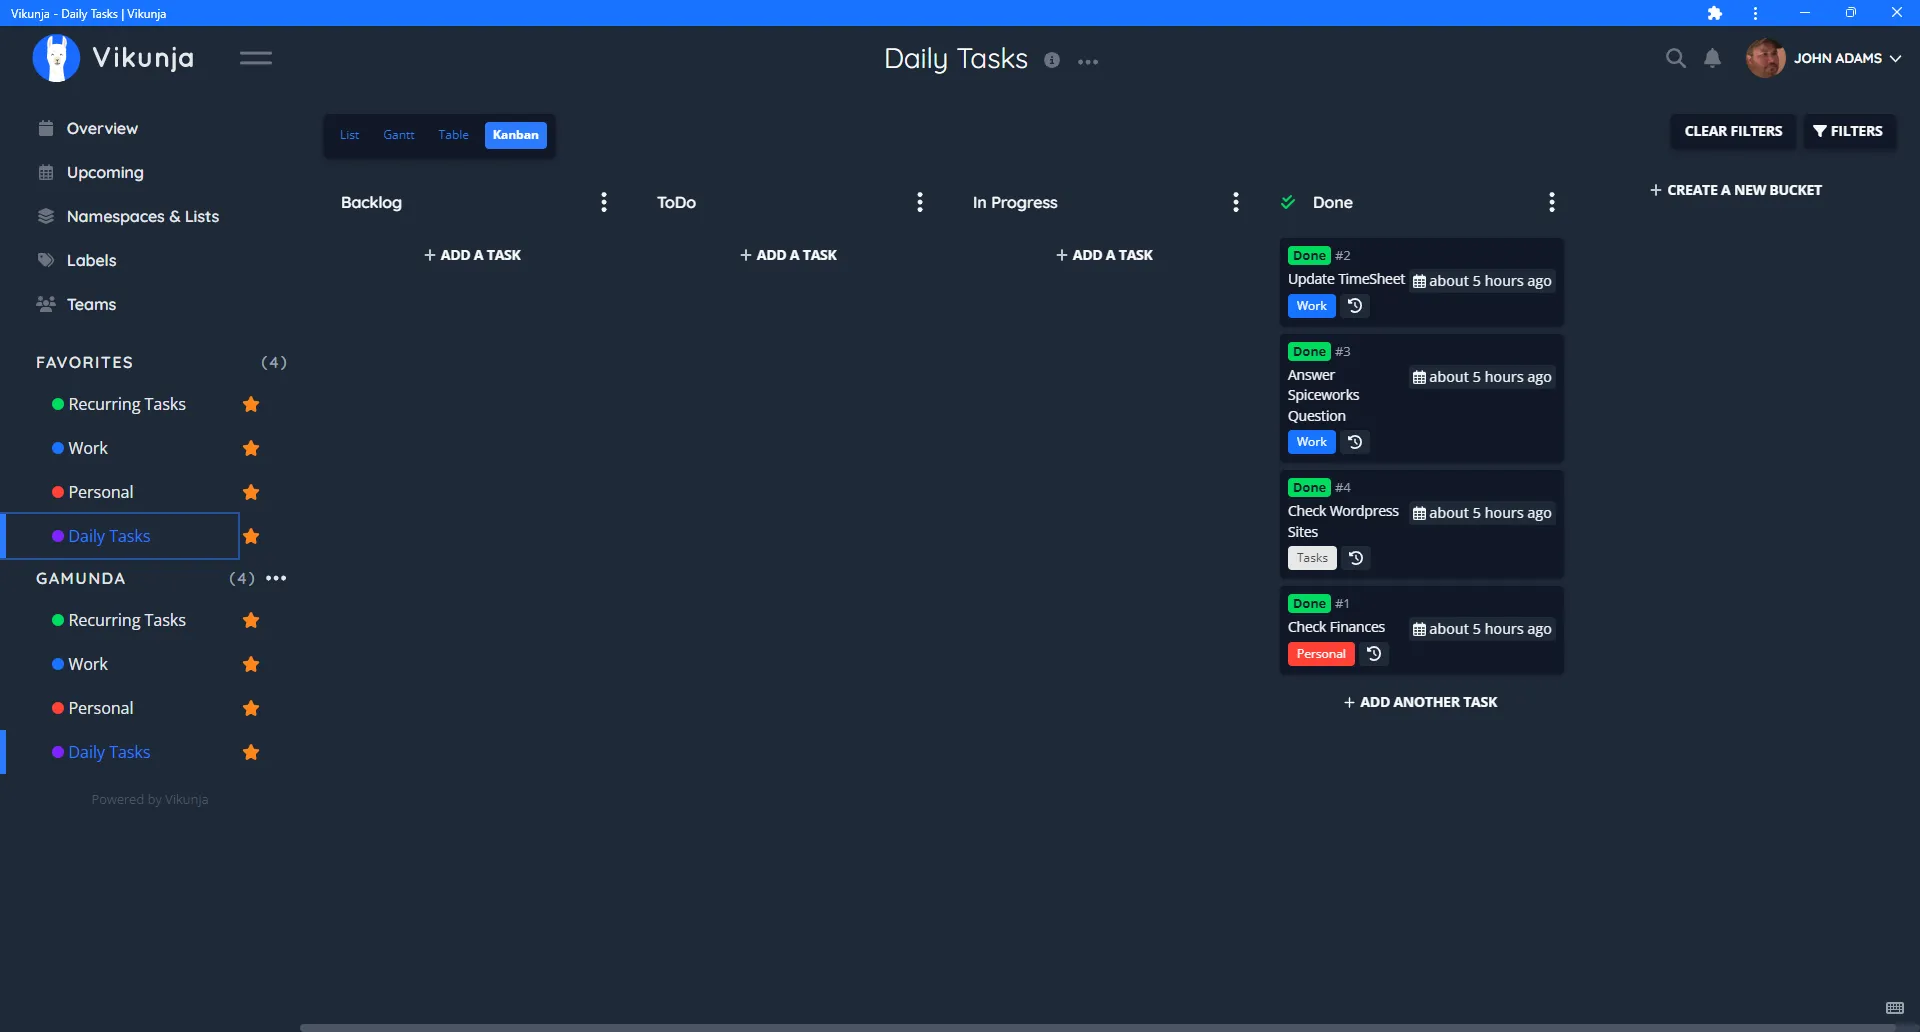
Task: Open the ToDo bucket options menu
Action: coord(920,202)
